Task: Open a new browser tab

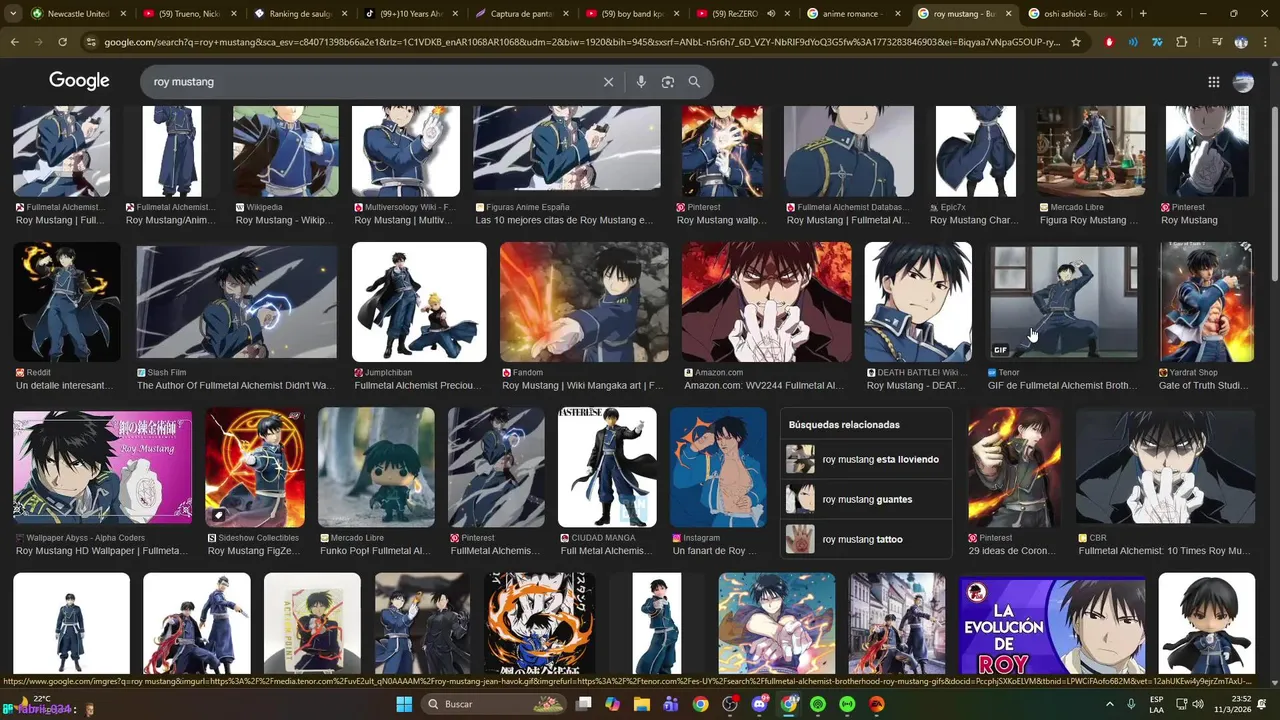Action: pyautogui.click(x=1143, y=14)
